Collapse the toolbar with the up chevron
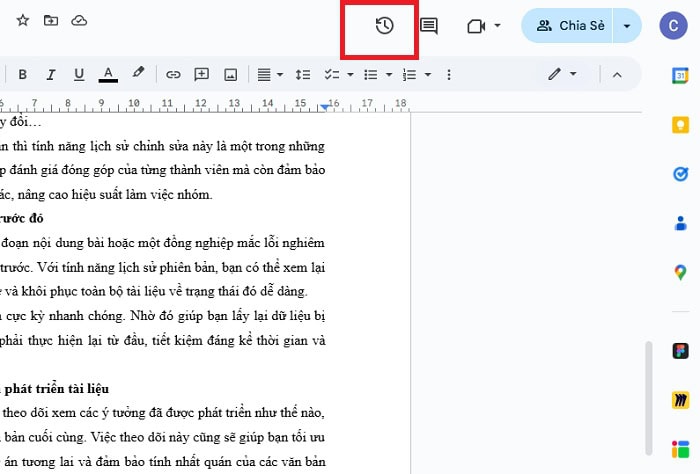 (x=617, y=74)
